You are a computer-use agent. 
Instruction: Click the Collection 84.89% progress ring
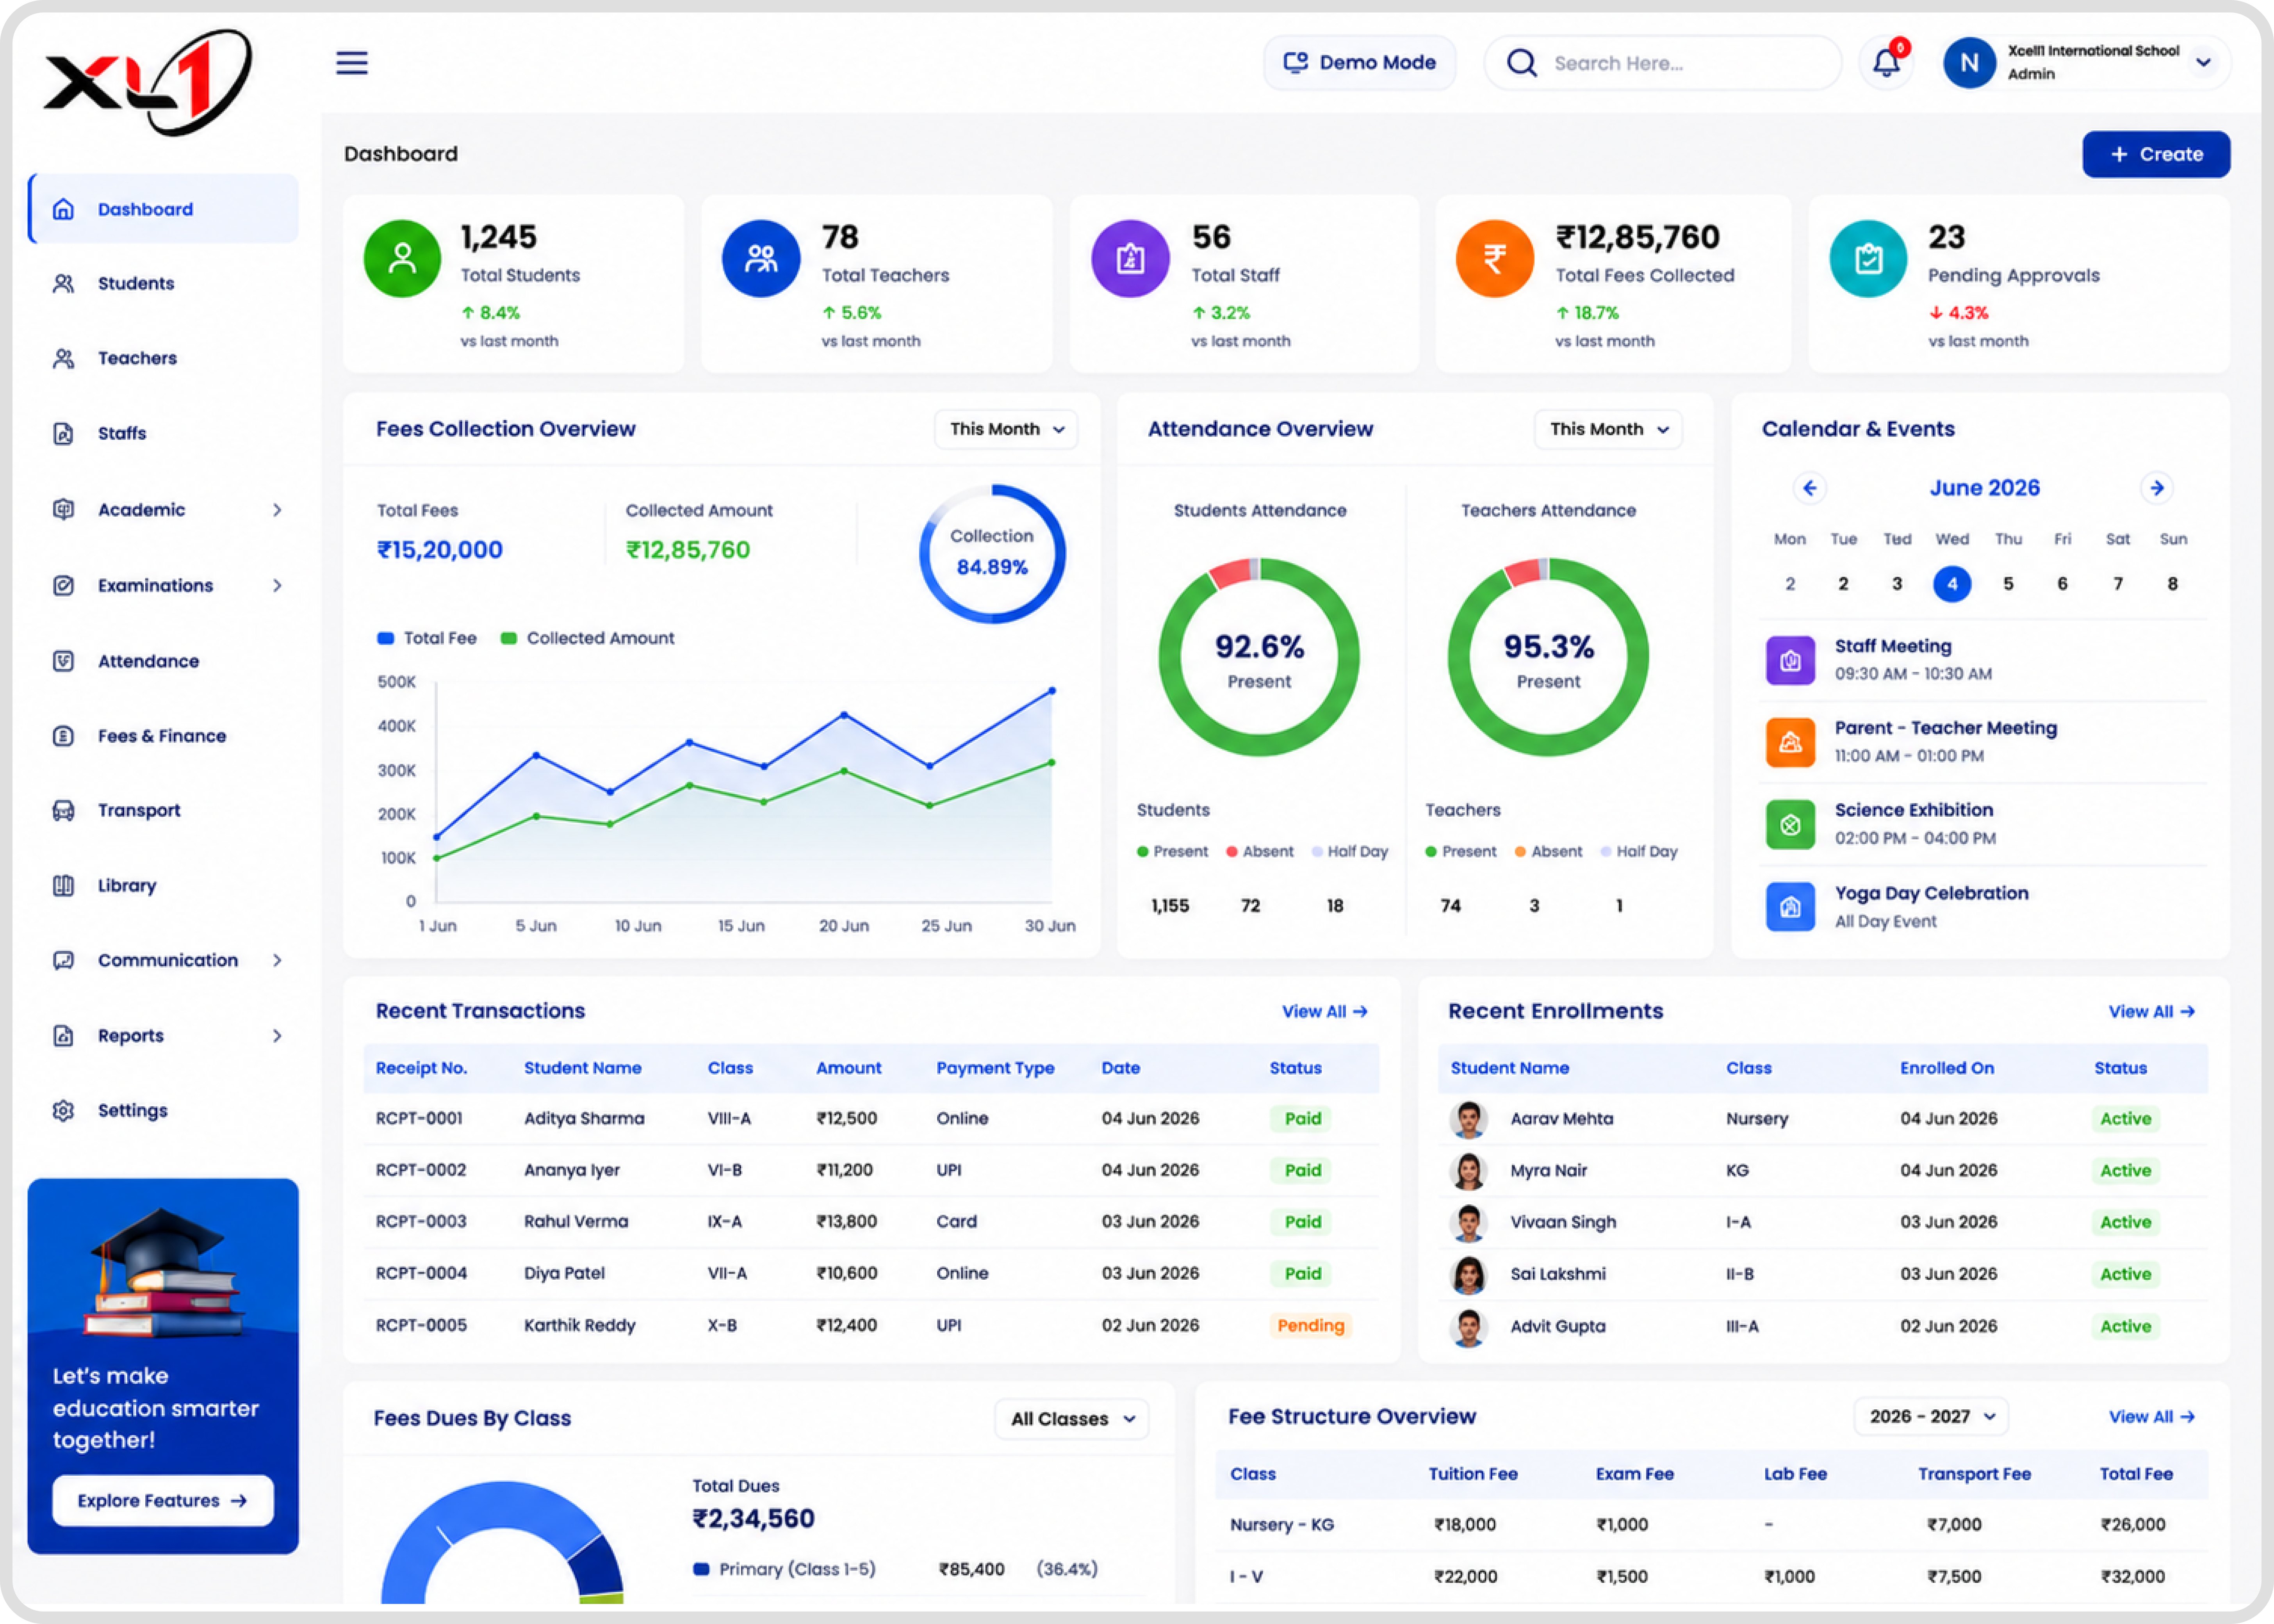(x=992, y=553)
